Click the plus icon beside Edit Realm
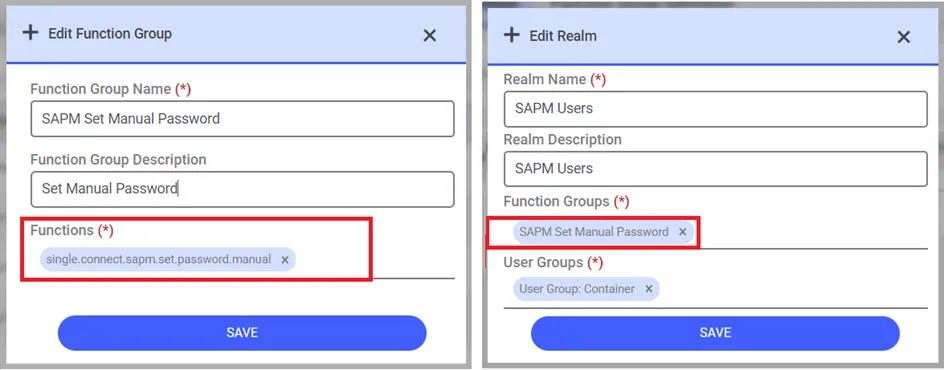Viewport: 944px width, 370px height. point(511,35)
